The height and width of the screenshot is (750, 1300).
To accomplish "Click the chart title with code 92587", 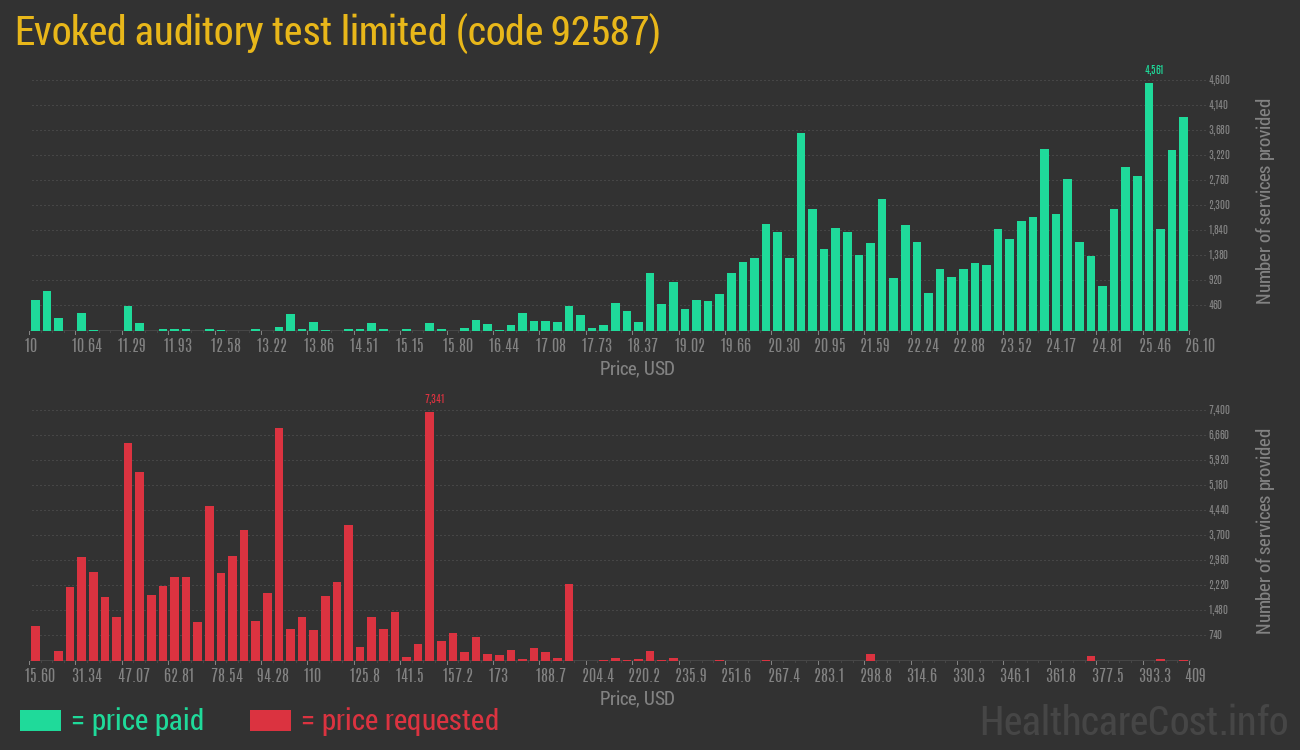I will 338,32.
